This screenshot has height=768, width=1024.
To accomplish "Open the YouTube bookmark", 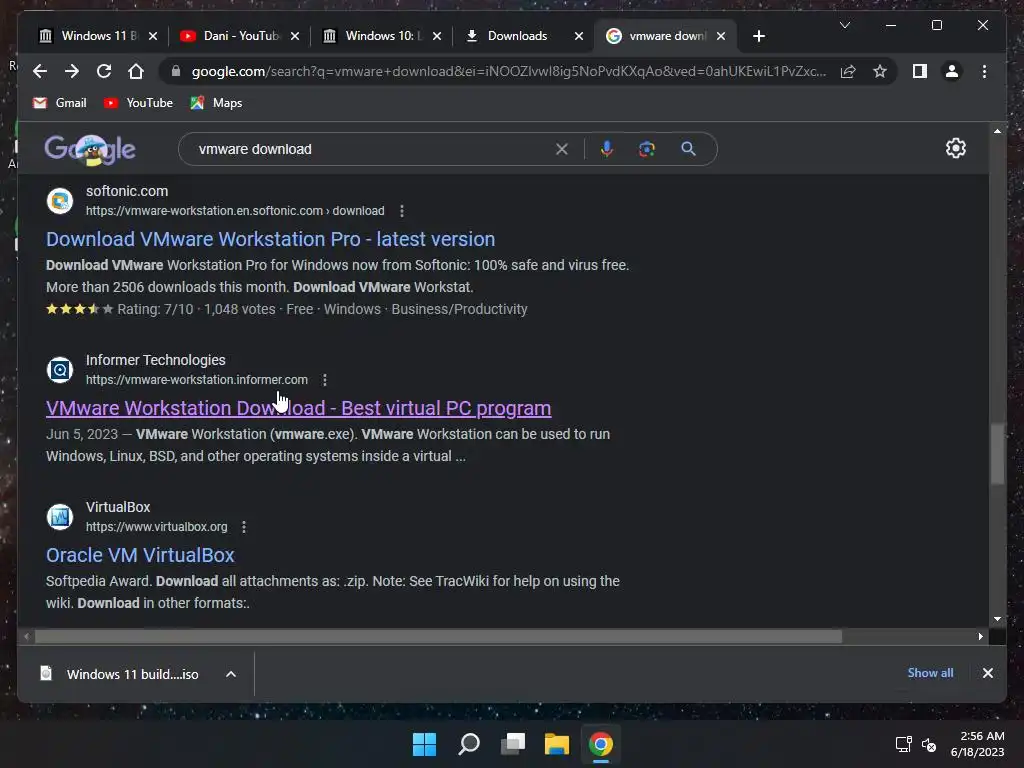I will (x=138, y=103).
